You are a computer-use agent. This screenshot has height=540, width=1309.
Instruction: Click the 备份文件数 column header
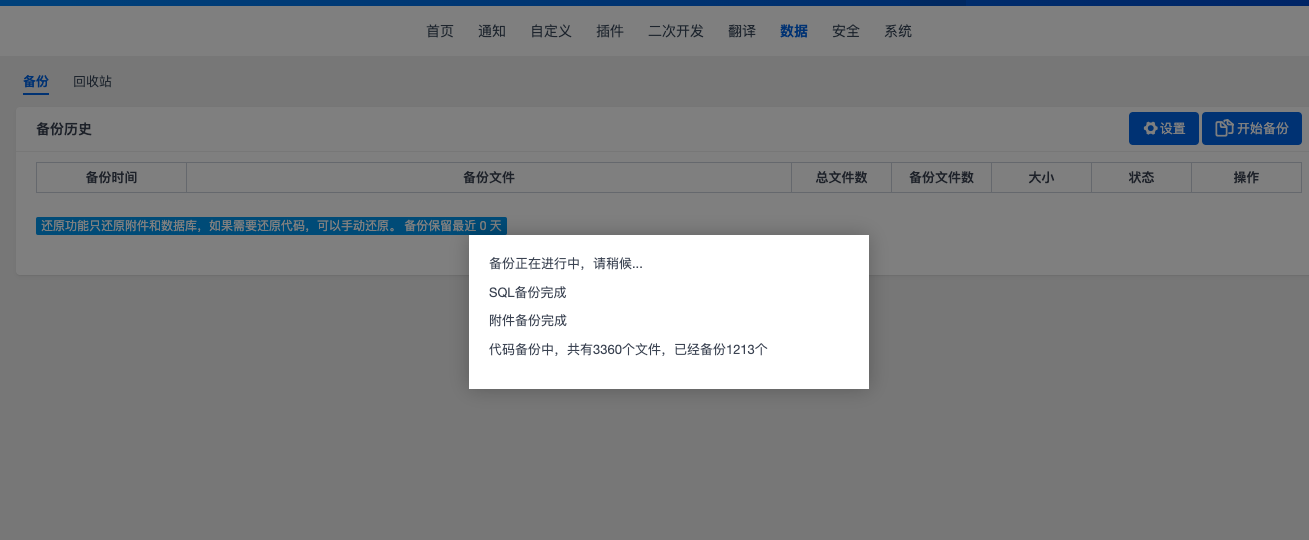[941, 177]
